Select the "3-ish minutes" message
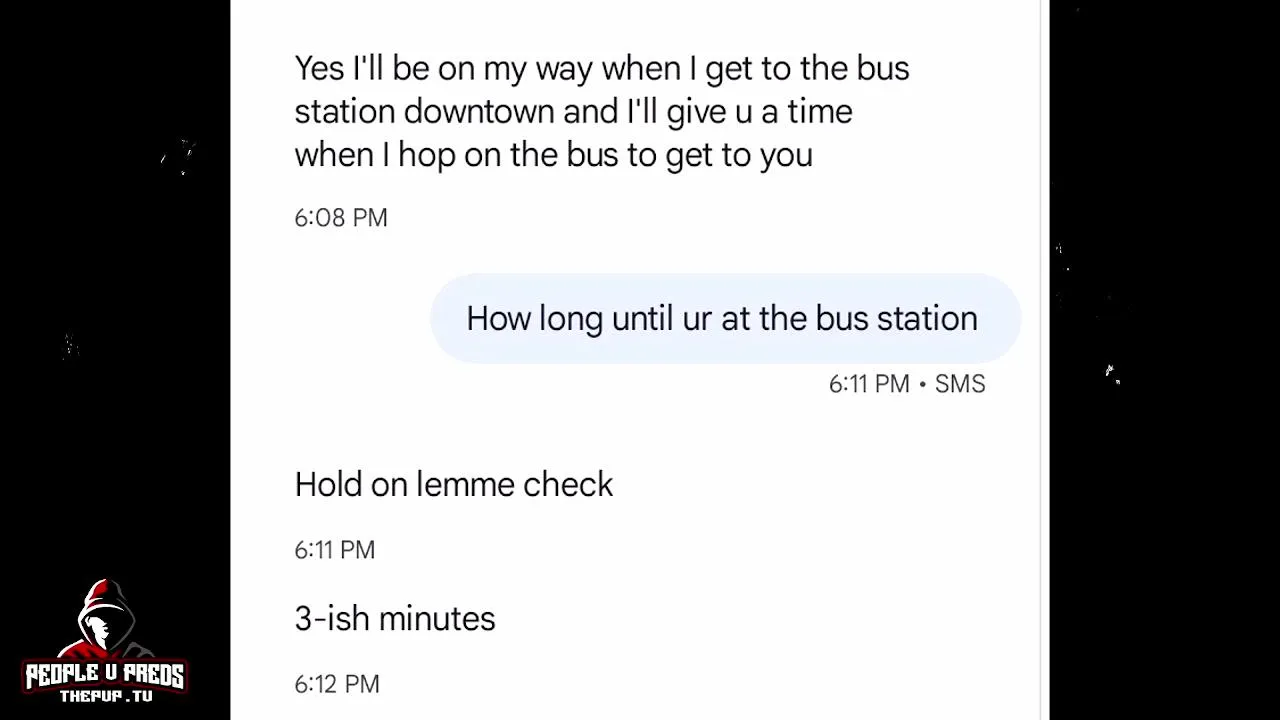 click(x=394, y=619)
